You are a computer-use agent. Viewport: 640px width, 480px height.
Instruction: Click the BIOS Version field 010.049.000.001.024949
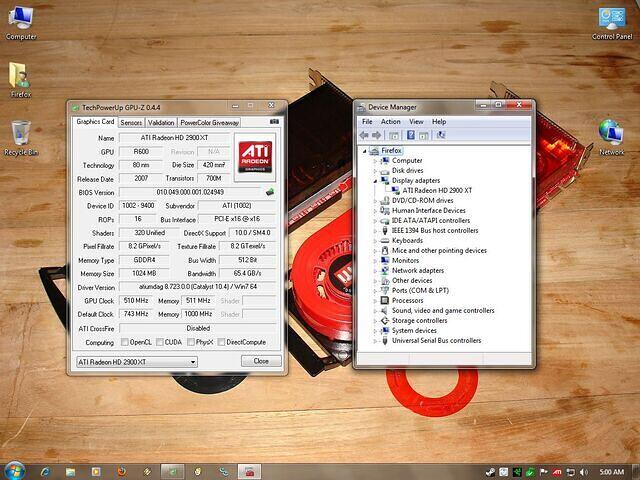pos(190,192)
